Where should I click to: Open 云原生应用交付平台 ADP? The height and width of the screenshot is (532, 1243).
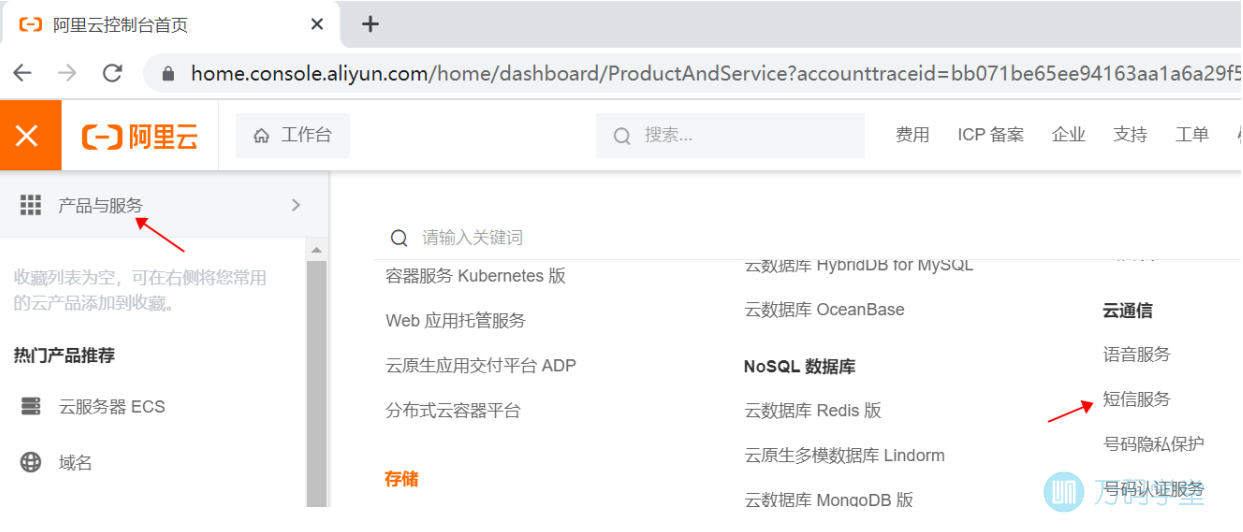481,366
